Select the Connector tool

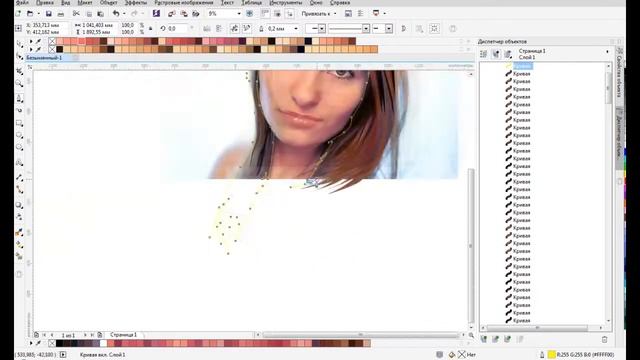point(19,190)
